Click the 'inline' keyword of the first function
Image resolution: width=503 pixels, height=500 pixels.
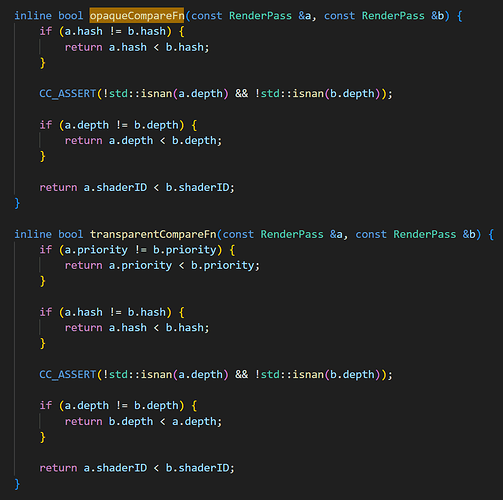tap(33, 16)
